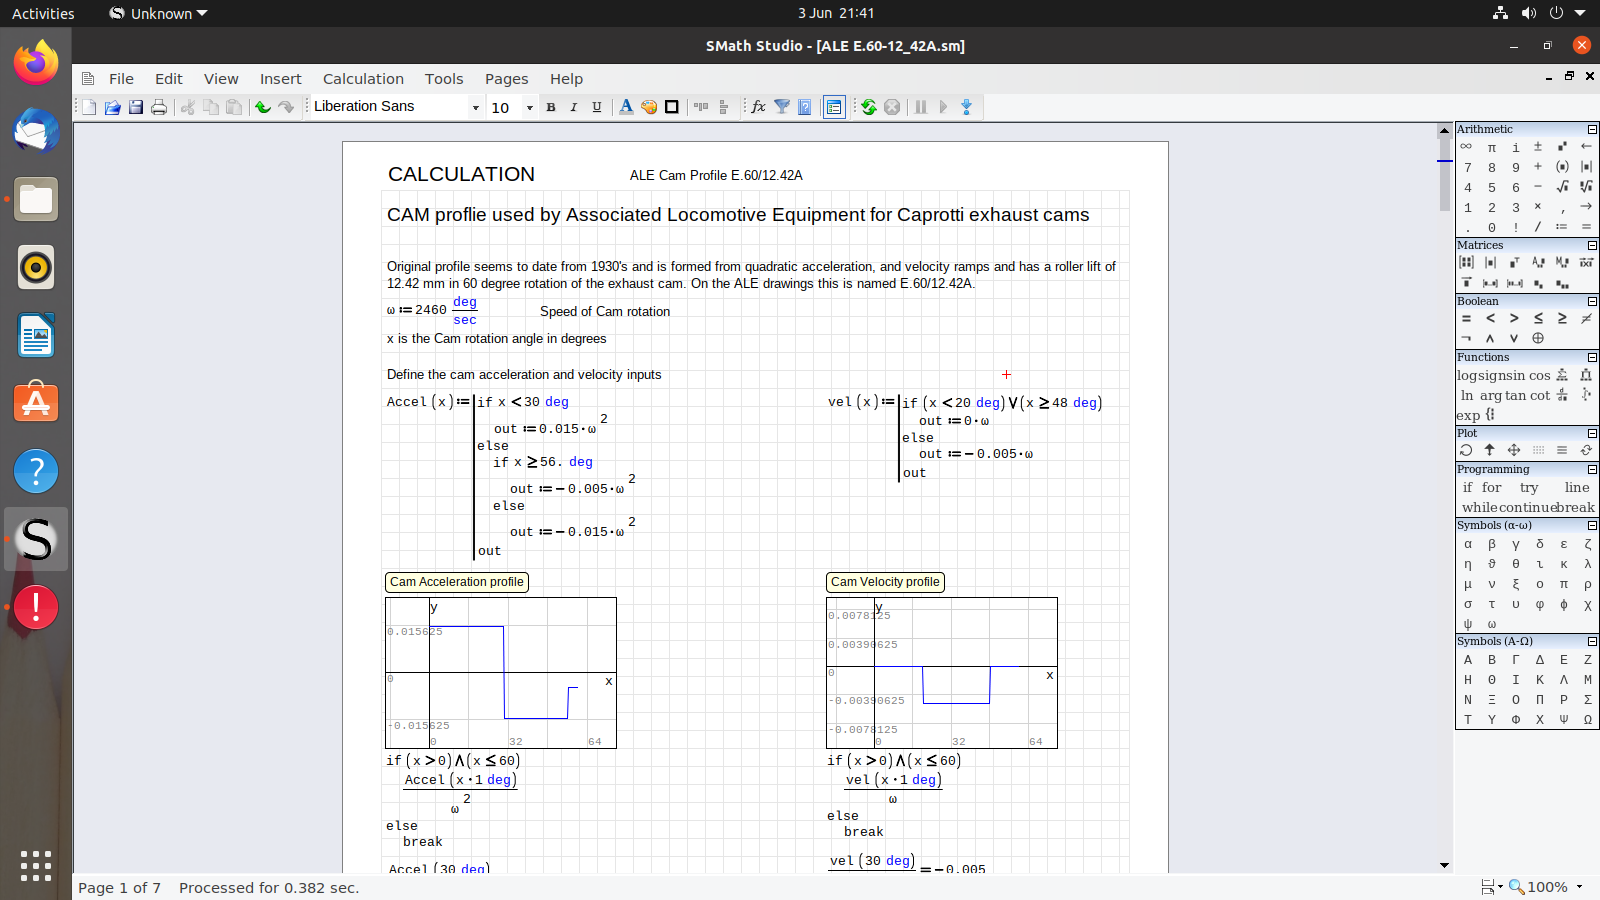Insert the cos function
Screen dimensions: 1600x900
(1539, 376)
